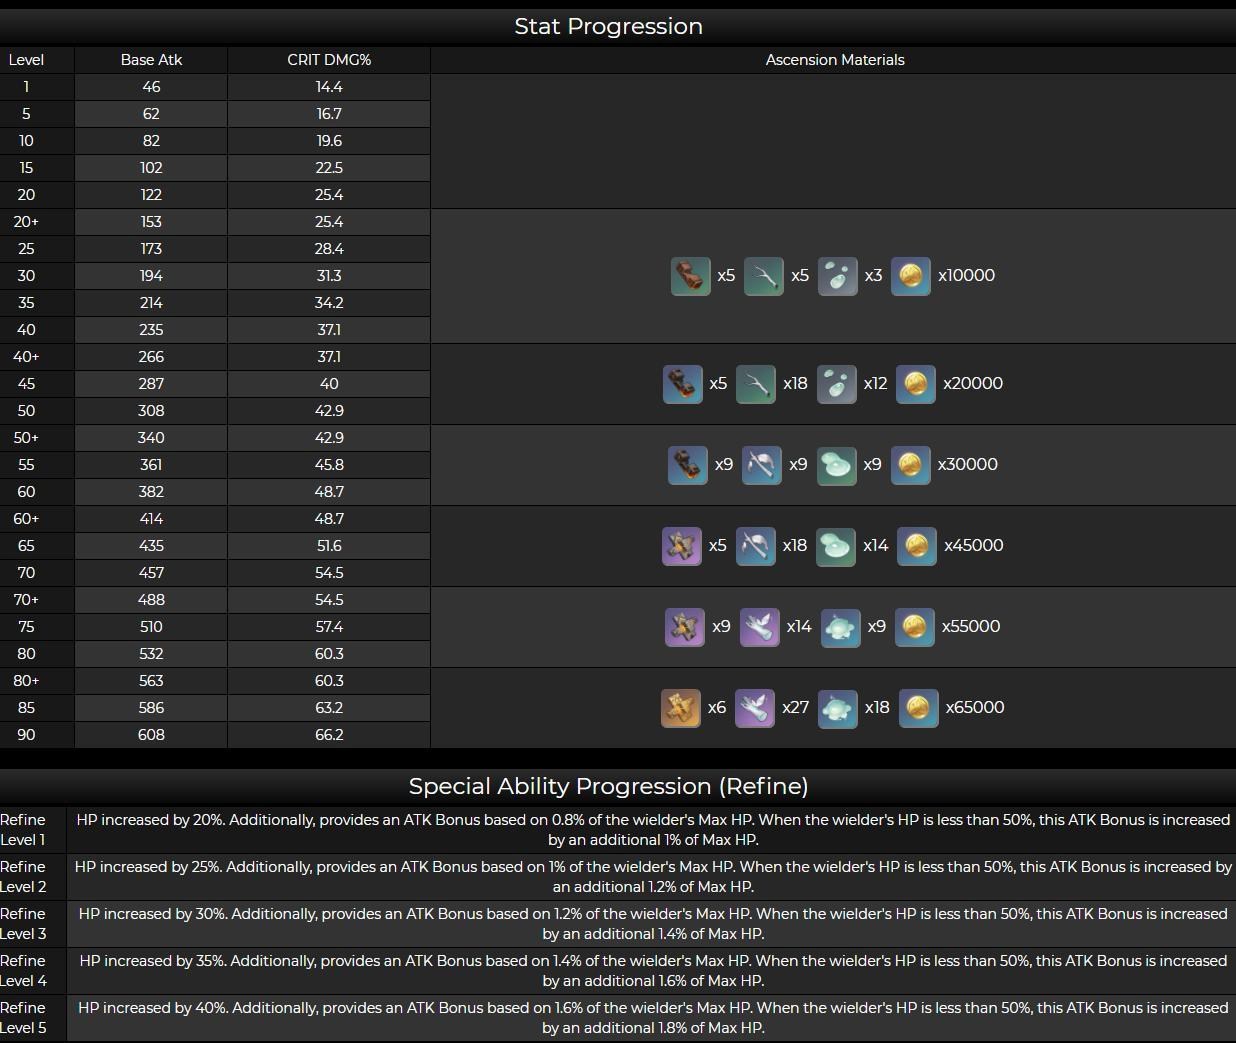Click the description starting 'HP increased by 20%'
This screenshot has height=1043, width=1236.
coord(653,830)
